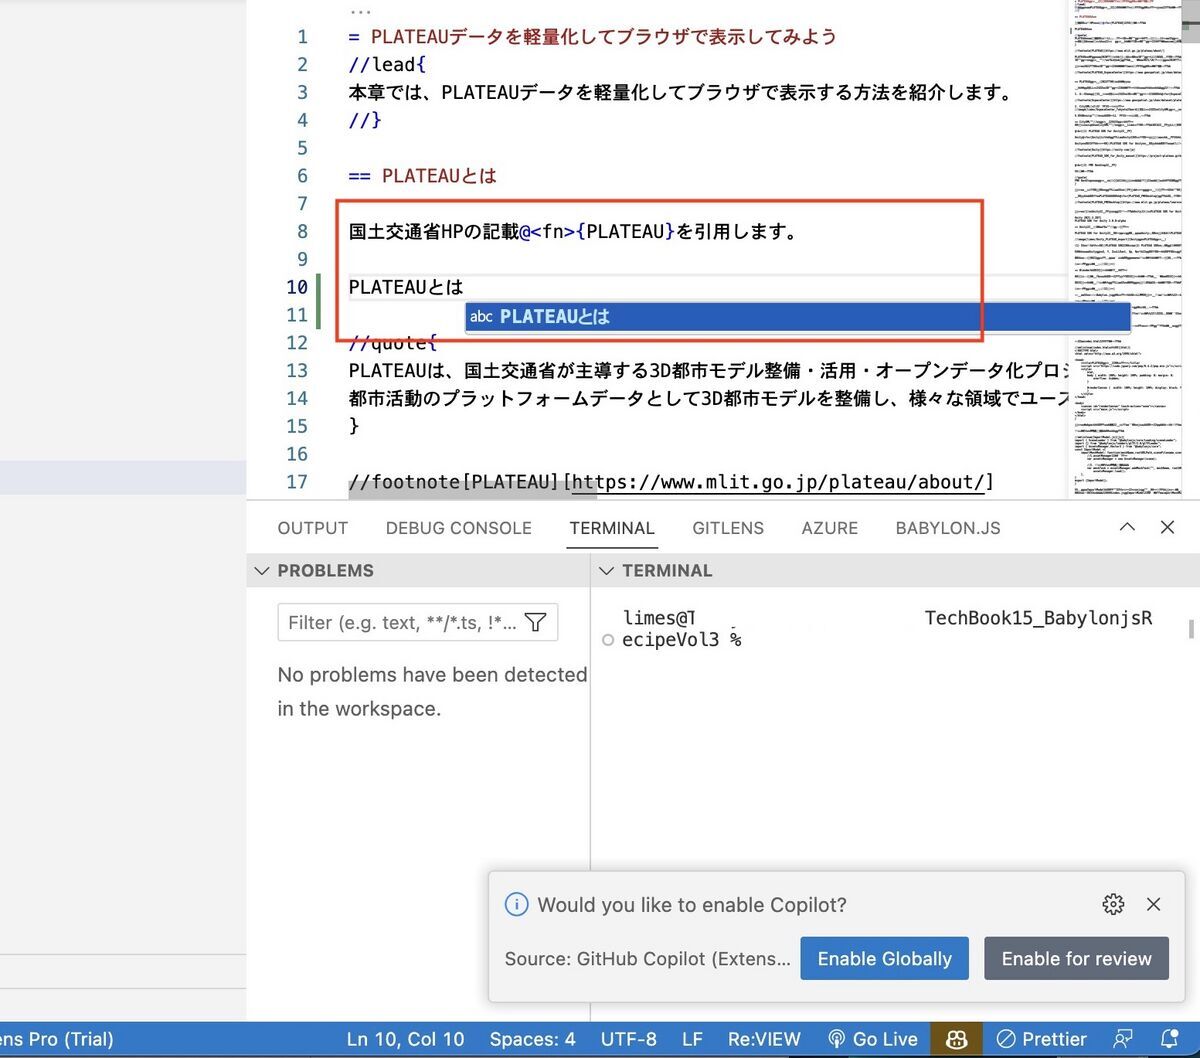Click the Prettier status item

(1042, 1039)
